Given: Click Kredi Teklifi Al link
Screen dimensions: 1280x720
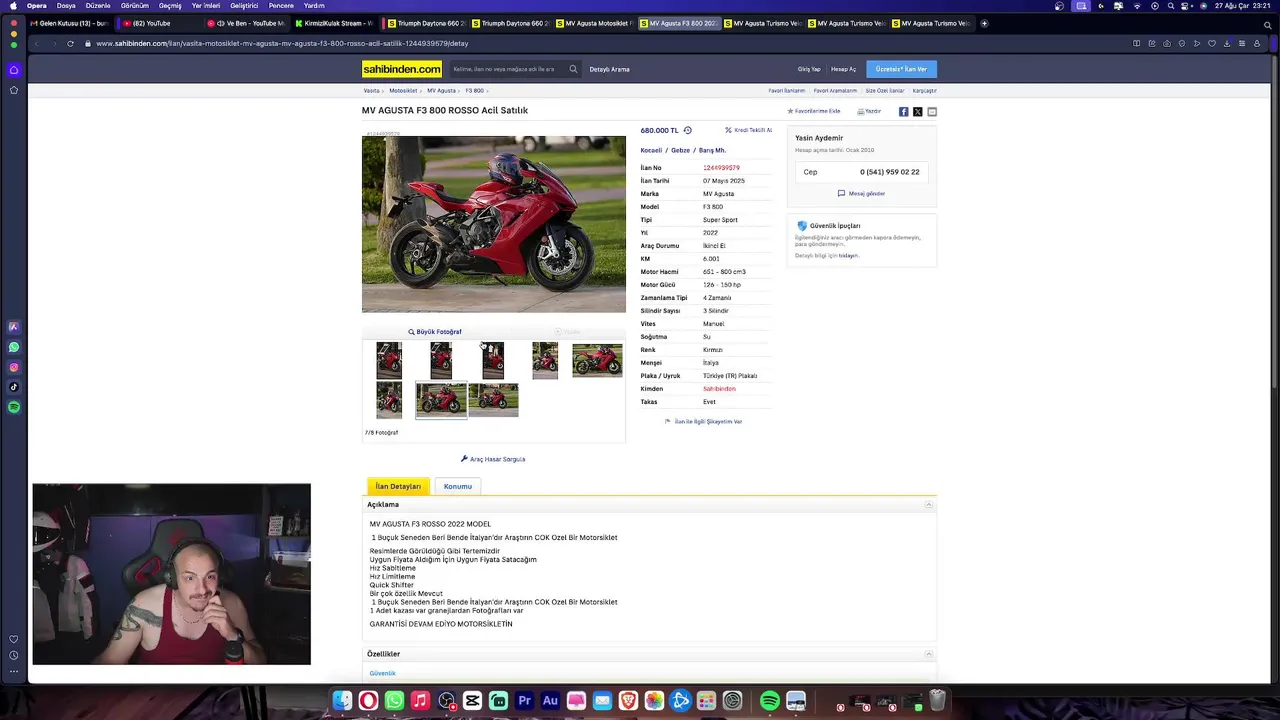Looking at the screenshot, I should point(749,130).
